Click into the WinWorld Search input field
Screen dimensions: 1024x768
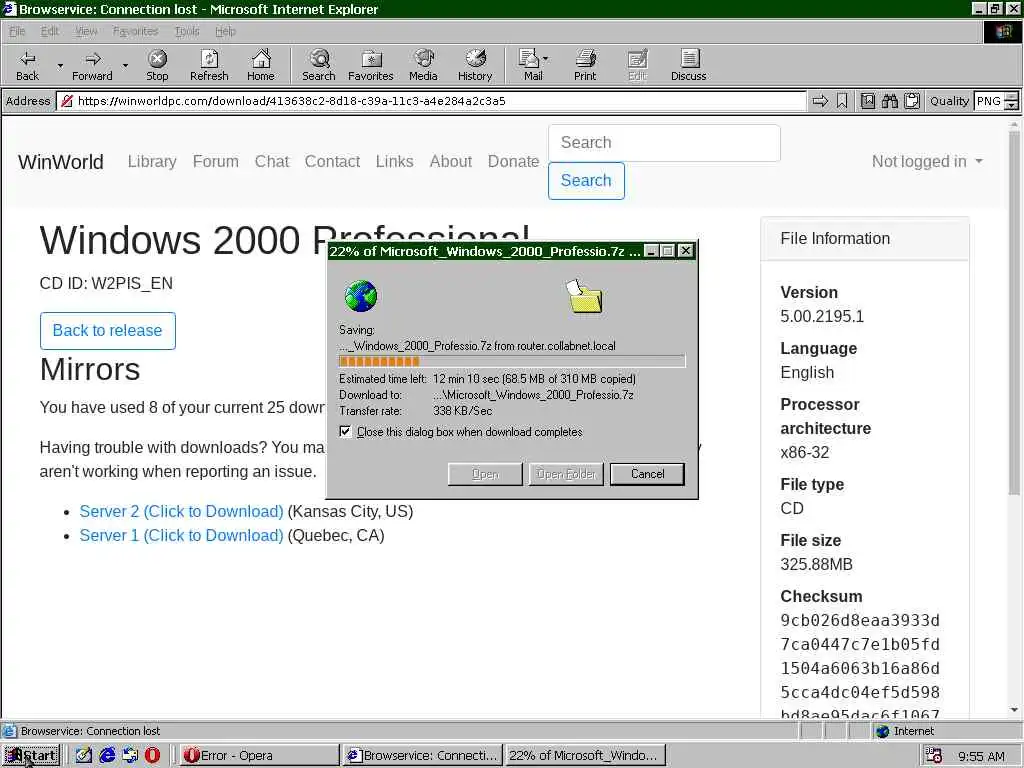click(x=664, y=143)
